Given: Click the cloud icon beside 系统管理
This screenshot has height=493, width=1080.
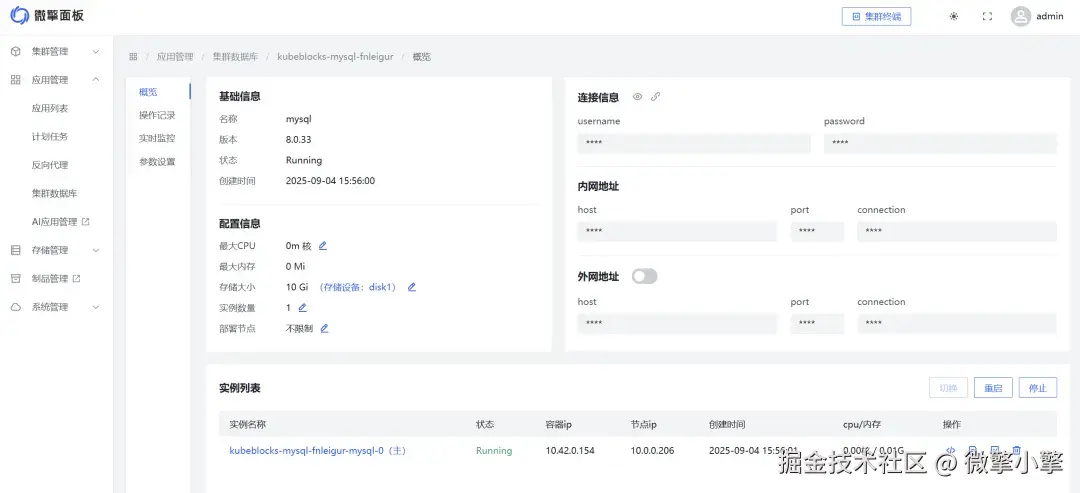Looking at the screenshot, I should tap(16, 307).
